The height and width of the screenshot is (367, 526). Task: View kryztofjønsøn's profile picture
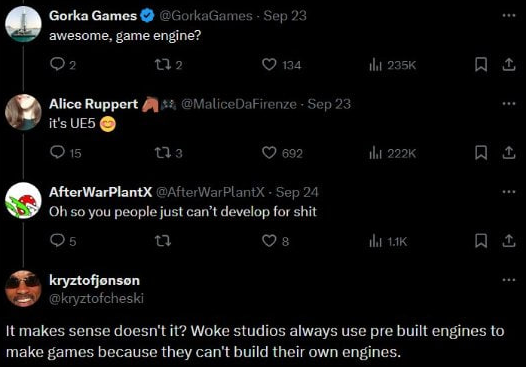23,289
